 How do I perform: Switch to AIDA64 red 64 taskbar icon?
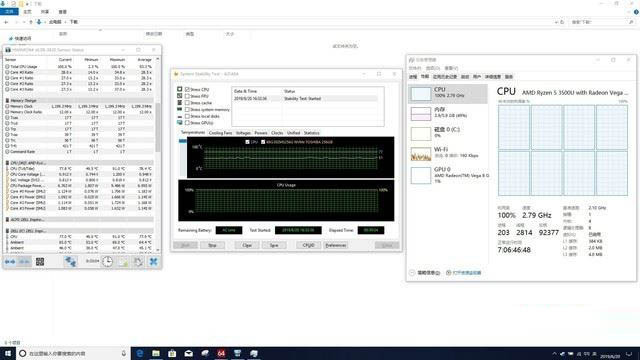[x=221, y=353]
